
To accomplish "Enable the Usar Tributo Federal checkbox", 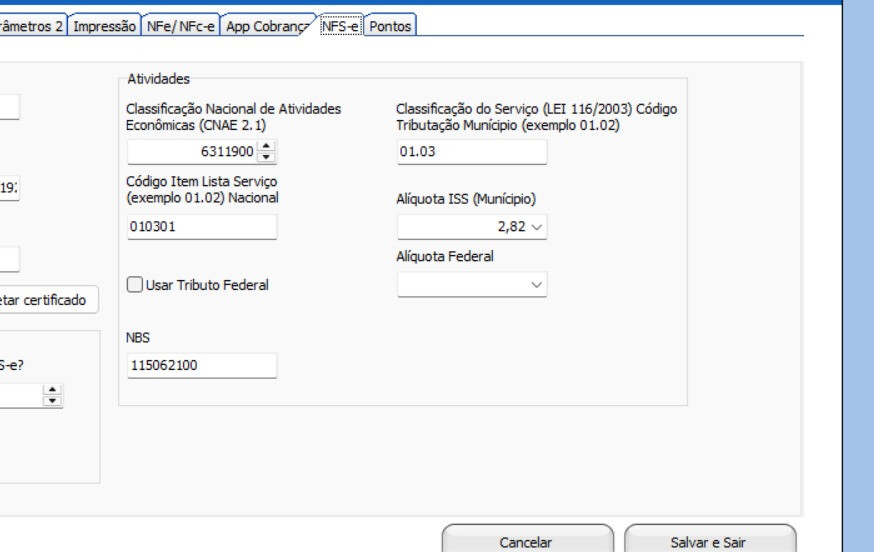I will [x=135, y=285].
